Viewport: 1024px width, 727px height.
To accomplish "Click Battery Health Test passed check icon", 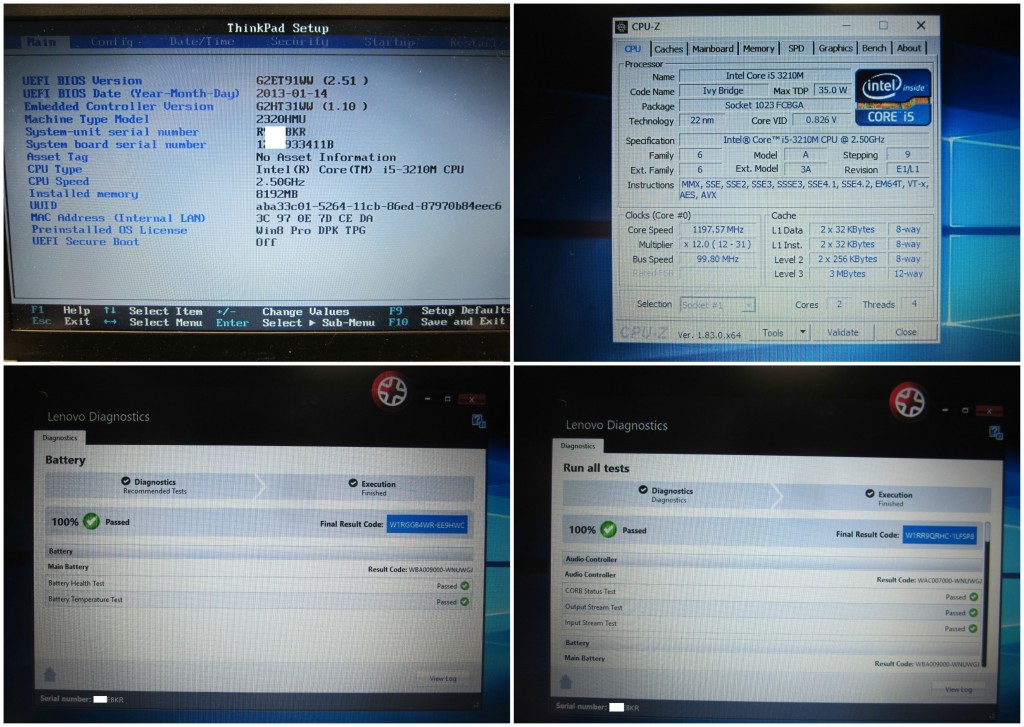I will pos(465,586).
